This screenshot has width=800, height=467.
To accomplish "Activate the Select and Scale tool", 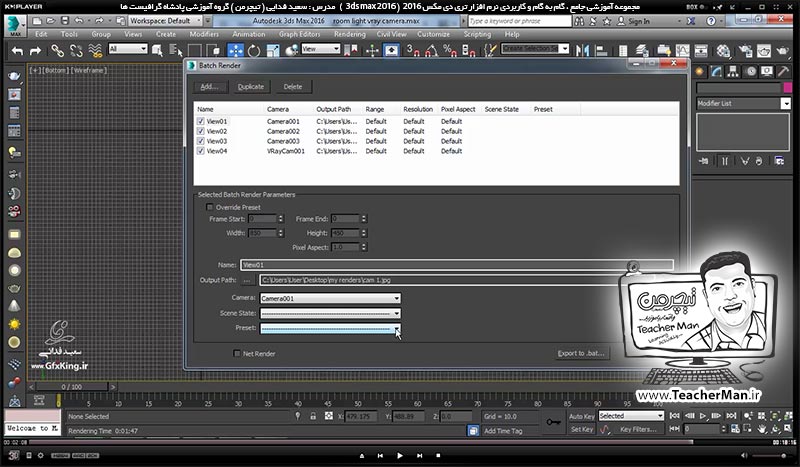I will tap(273, 51).
